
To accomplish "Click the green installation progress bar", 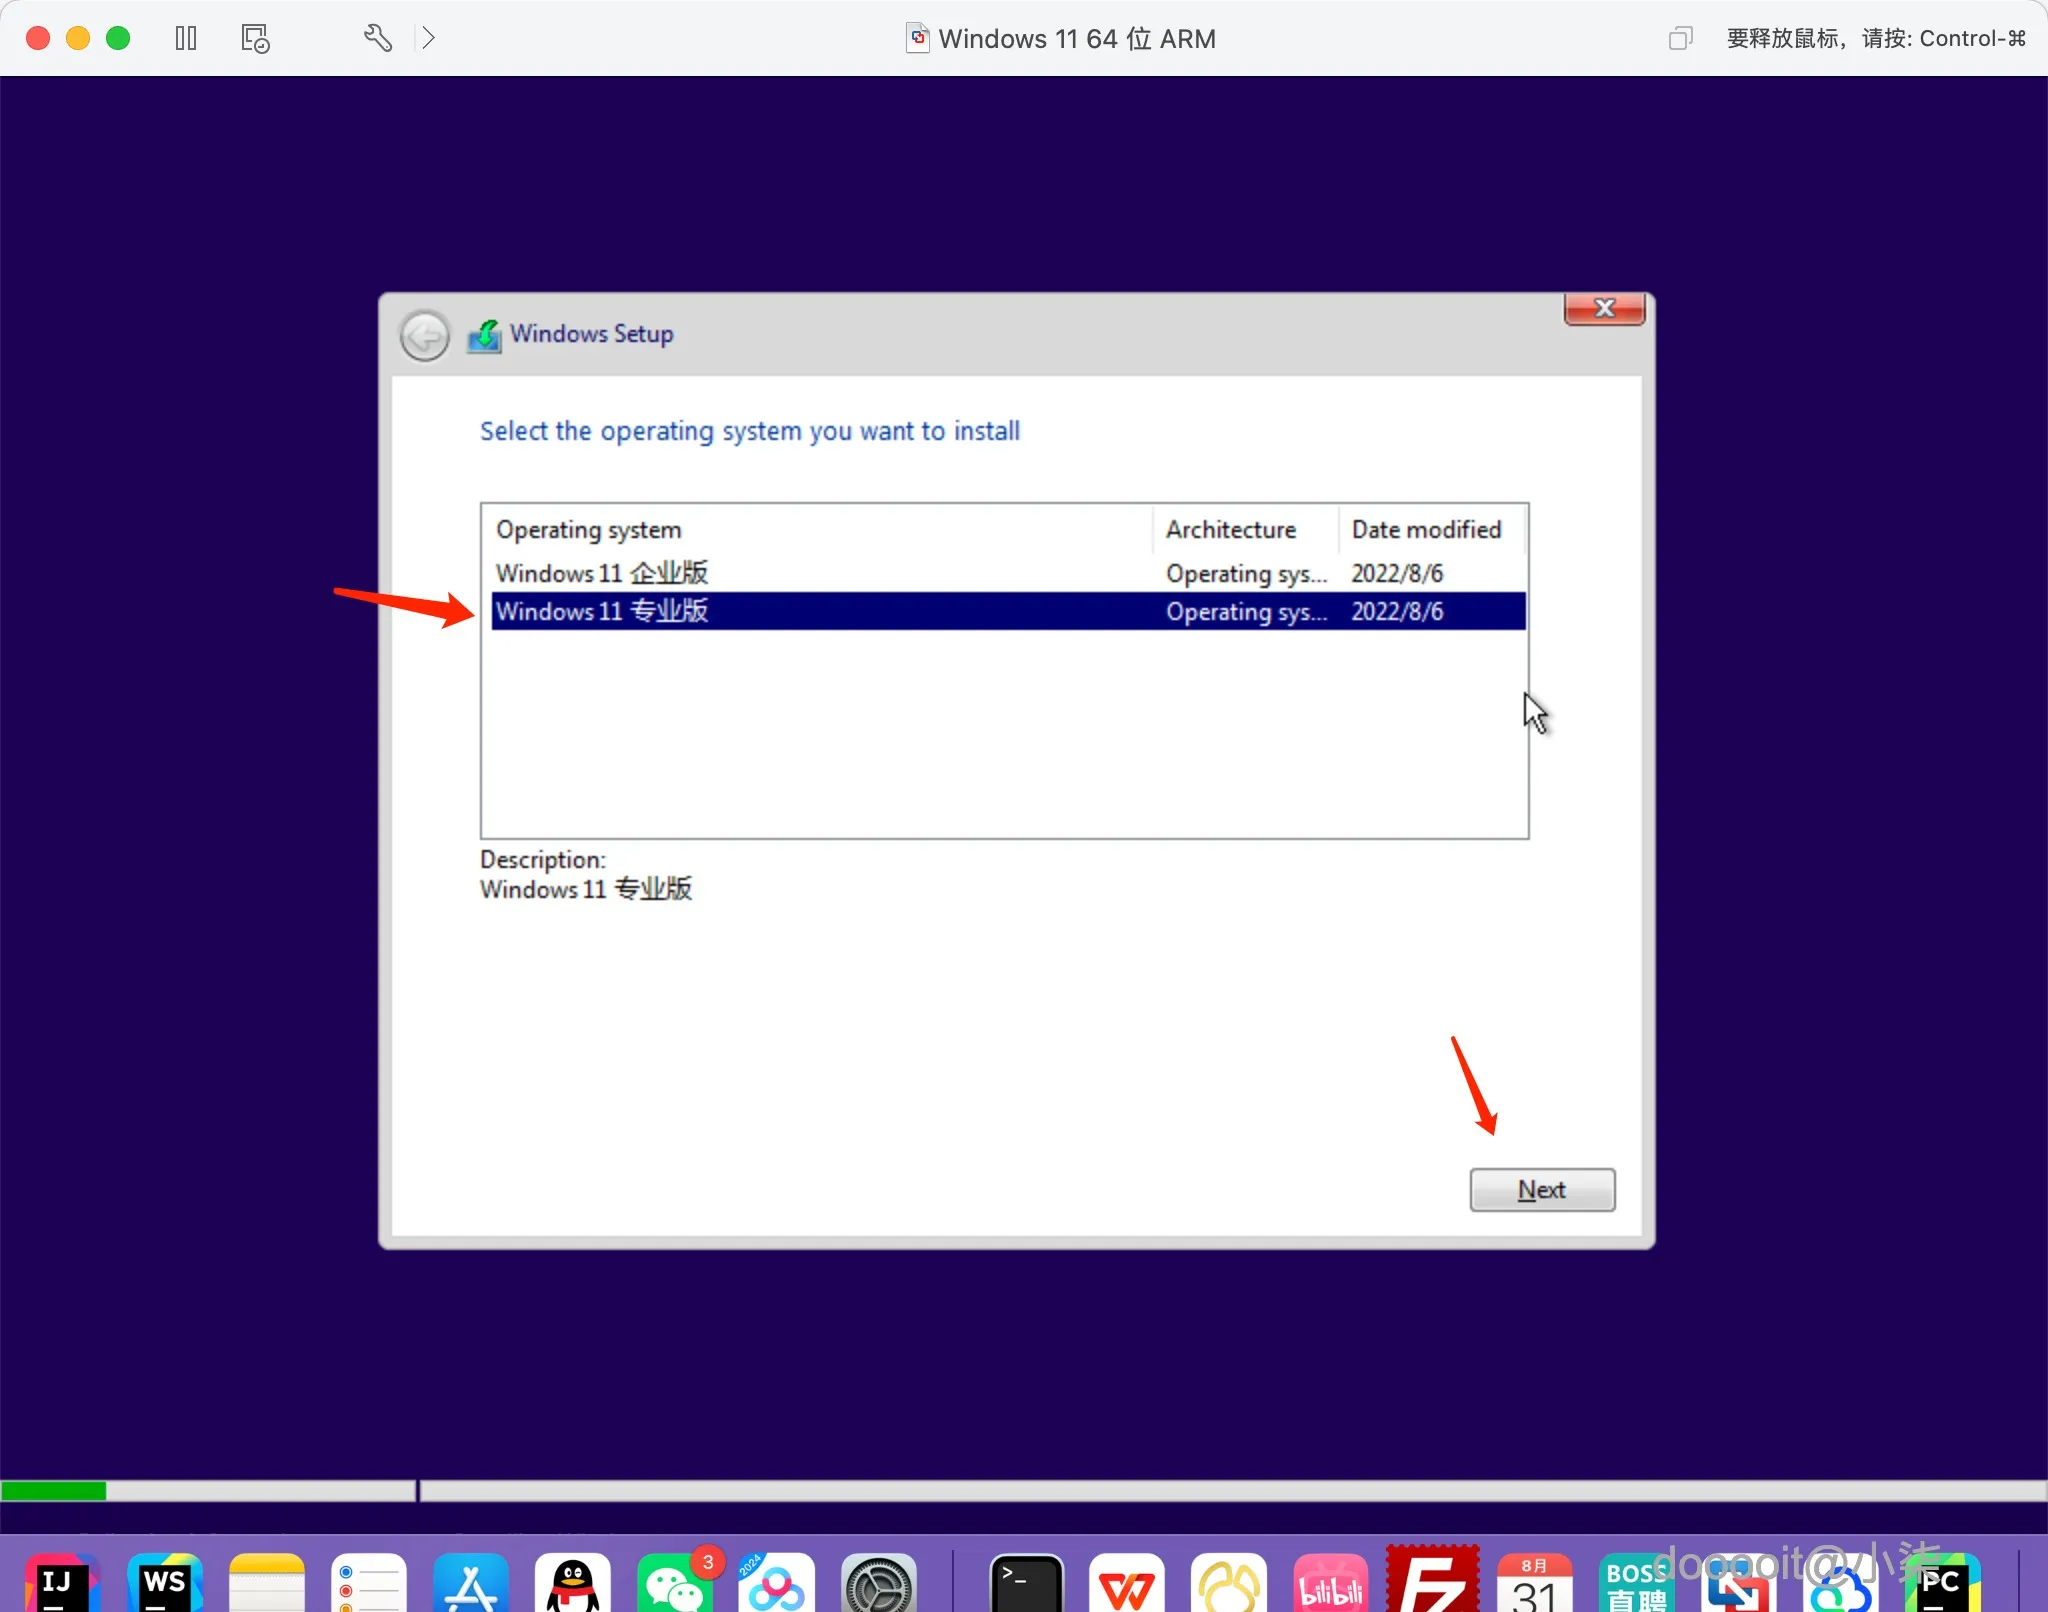I will (x=54, y=1491).
